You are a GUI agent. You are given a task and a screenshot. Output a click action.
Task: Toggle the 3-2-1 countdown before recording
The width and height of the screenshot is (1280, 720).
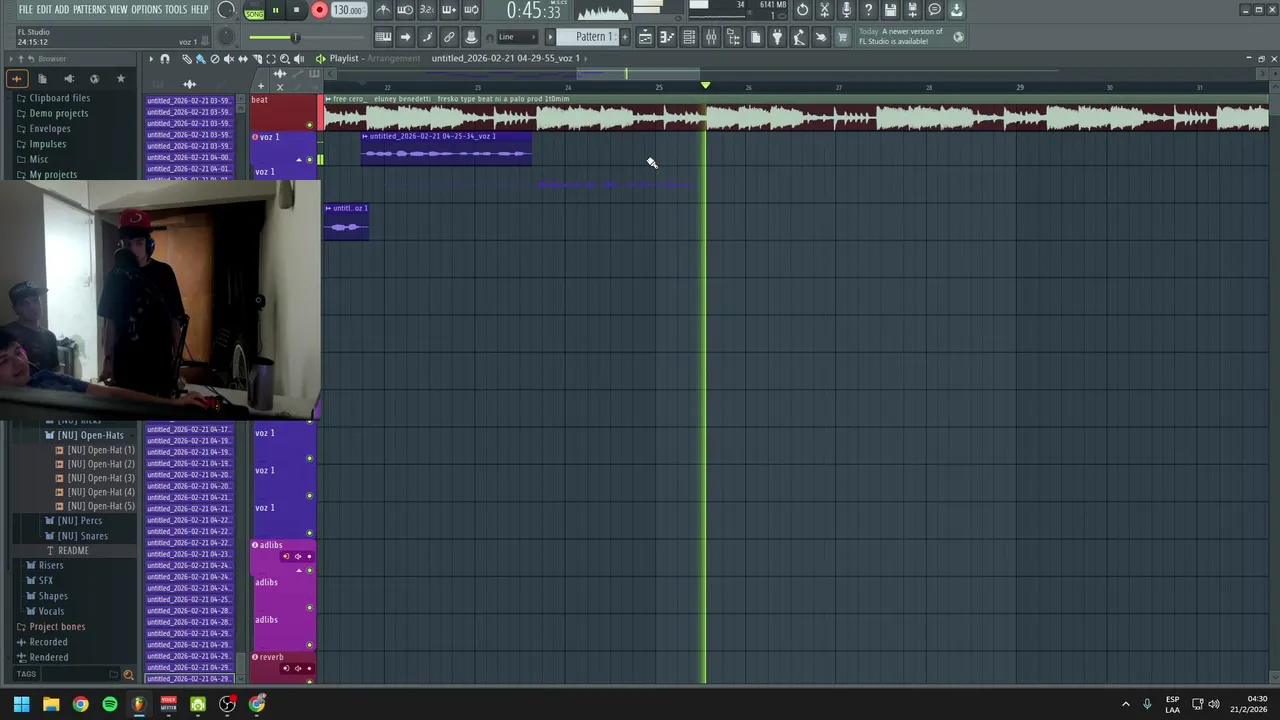tap(427, 10)
